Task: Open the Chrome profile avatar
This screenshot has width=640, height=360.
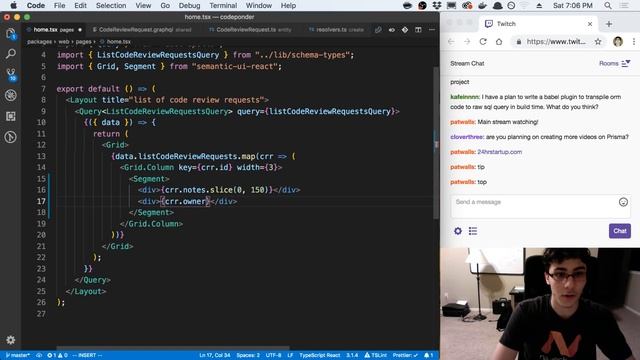Action: pos(618,42)
